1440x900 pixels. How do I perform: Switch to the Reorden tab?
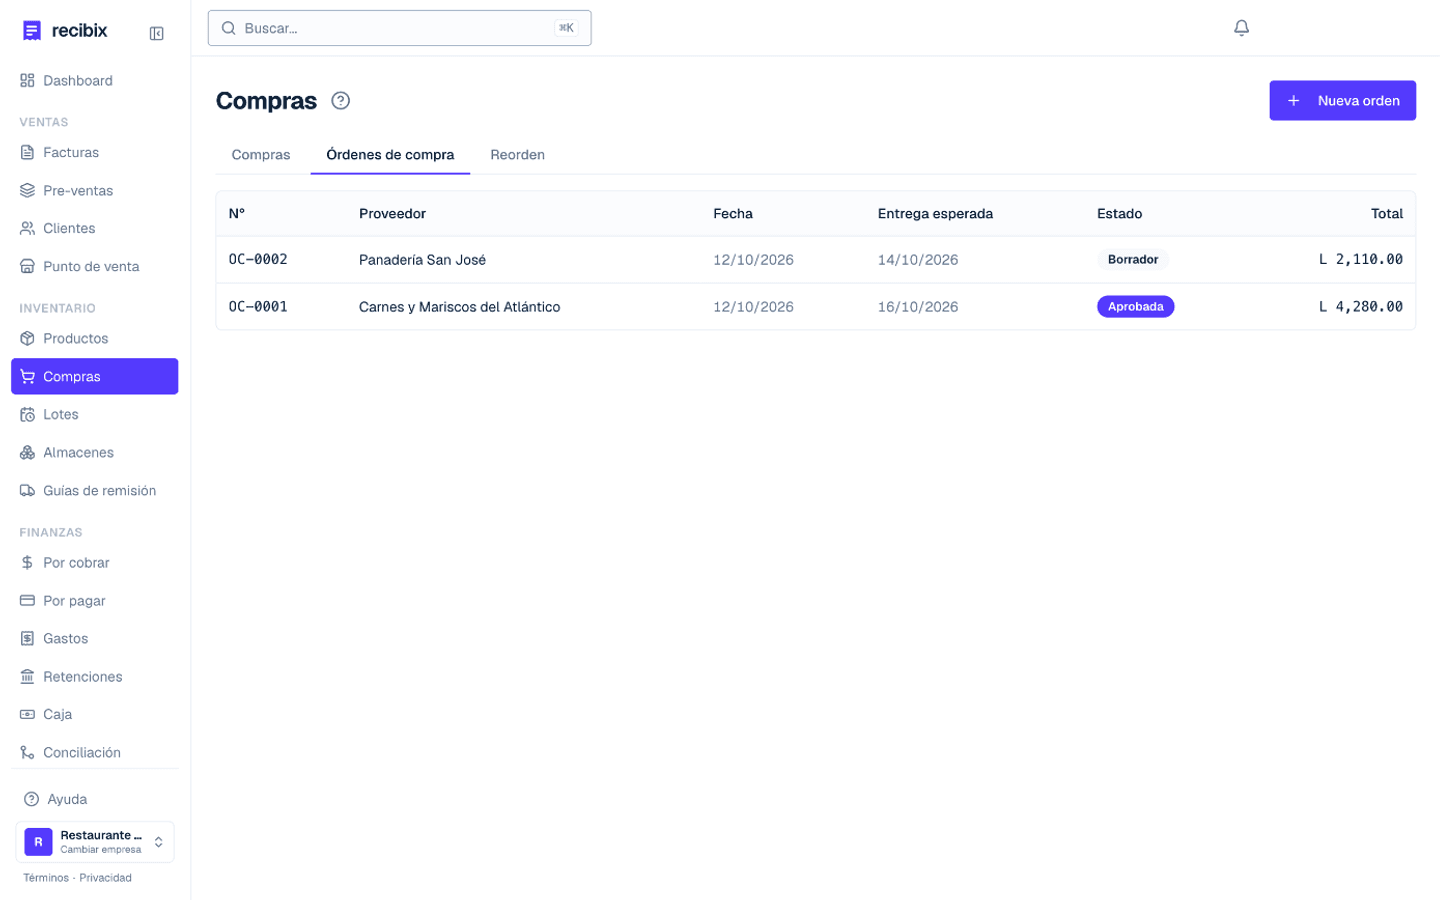point(517,155)
